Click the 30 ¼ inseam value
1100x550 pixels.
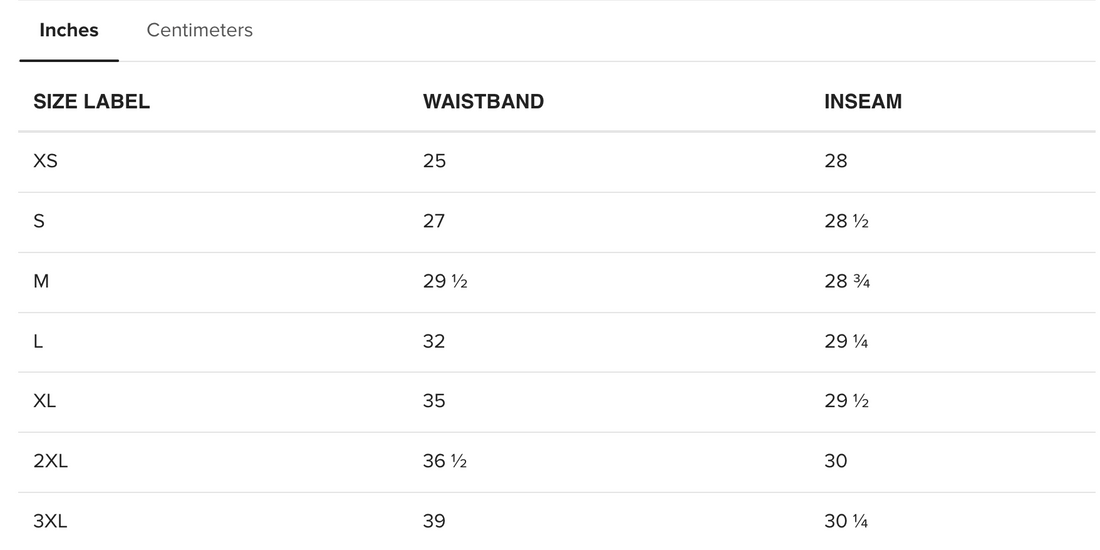tap(846, 521)
